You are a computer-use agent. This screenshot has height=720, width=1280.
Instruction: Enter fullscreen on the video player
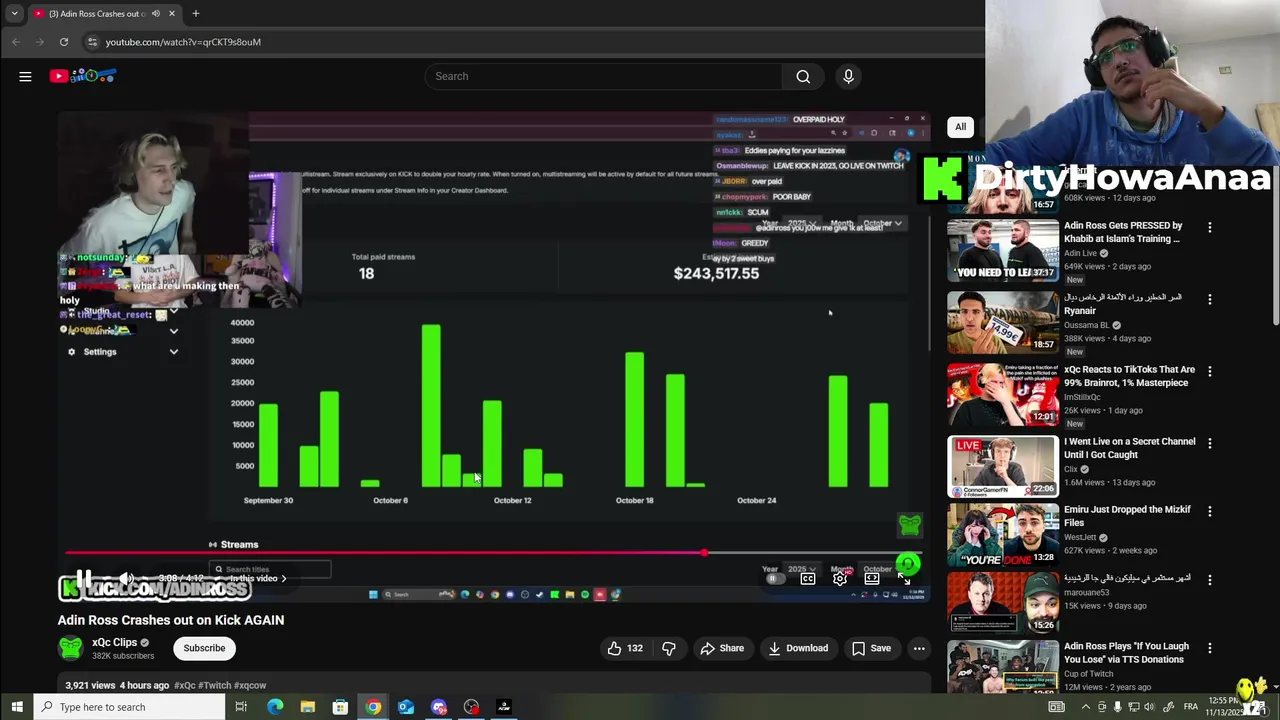click(x=904, y=578)
